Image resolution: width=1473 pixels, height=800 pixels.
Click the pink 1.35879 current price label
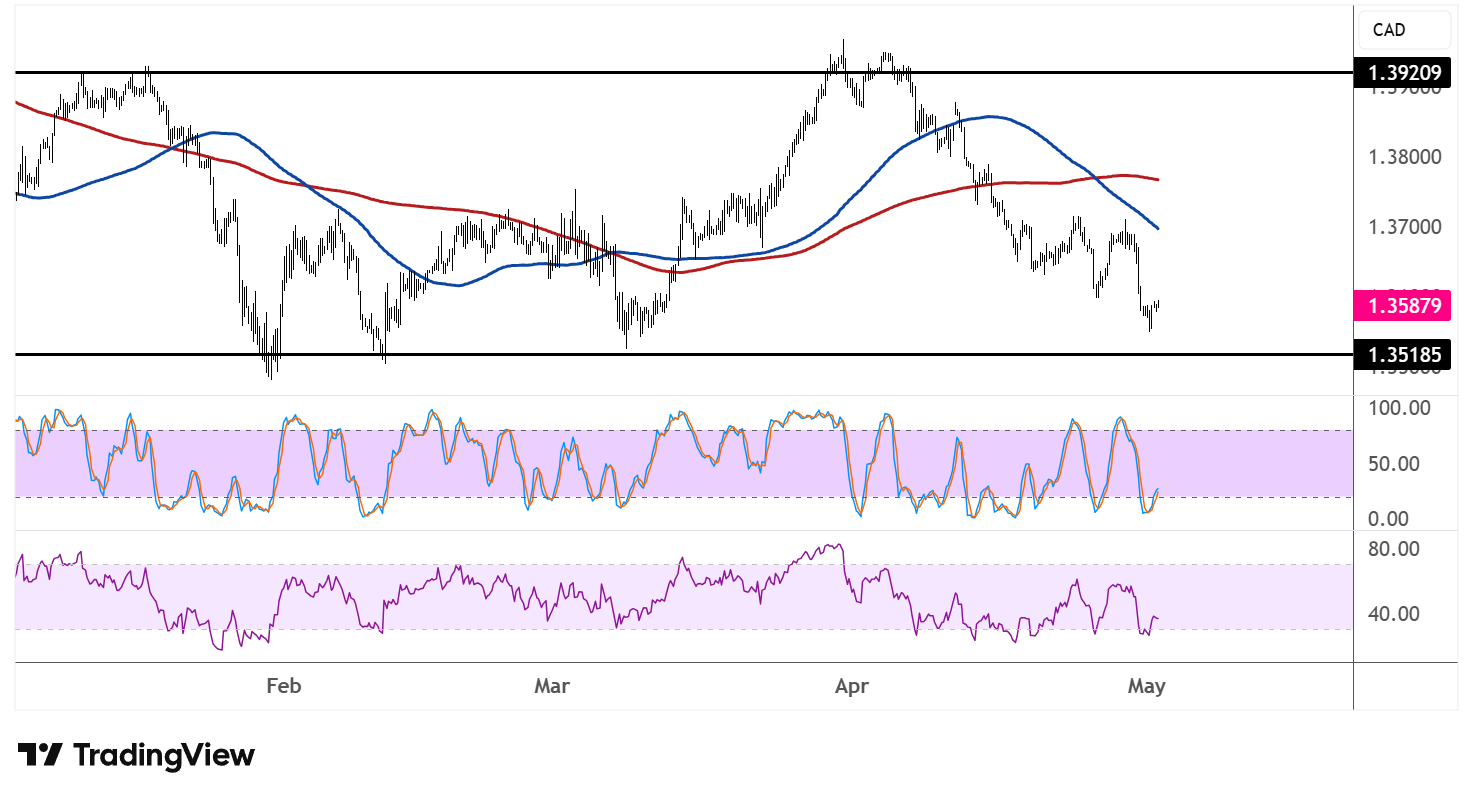coord(1403,305)
